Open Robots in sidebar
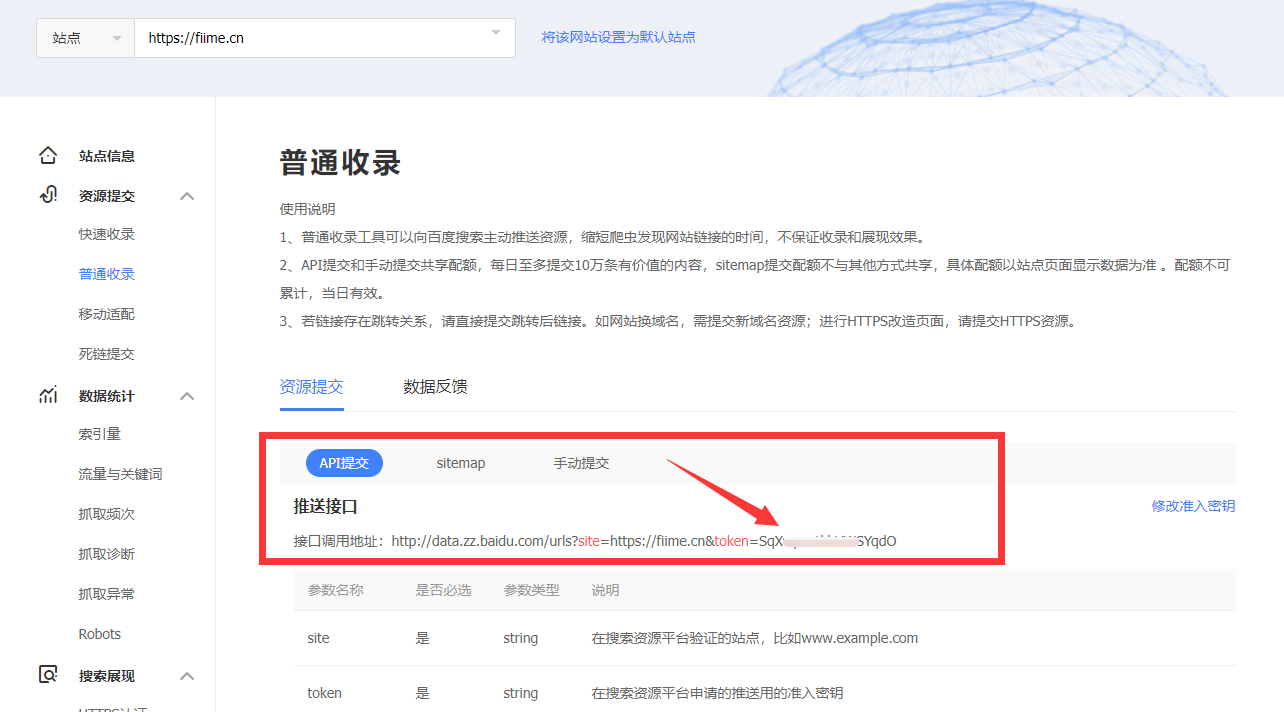 [x=100, y=634]
